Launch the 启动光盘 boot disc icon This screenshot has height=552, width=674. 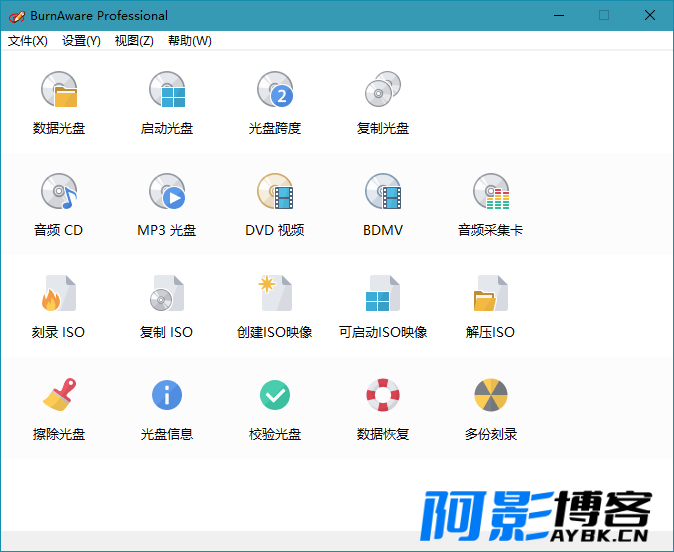[x=167, y=89]
